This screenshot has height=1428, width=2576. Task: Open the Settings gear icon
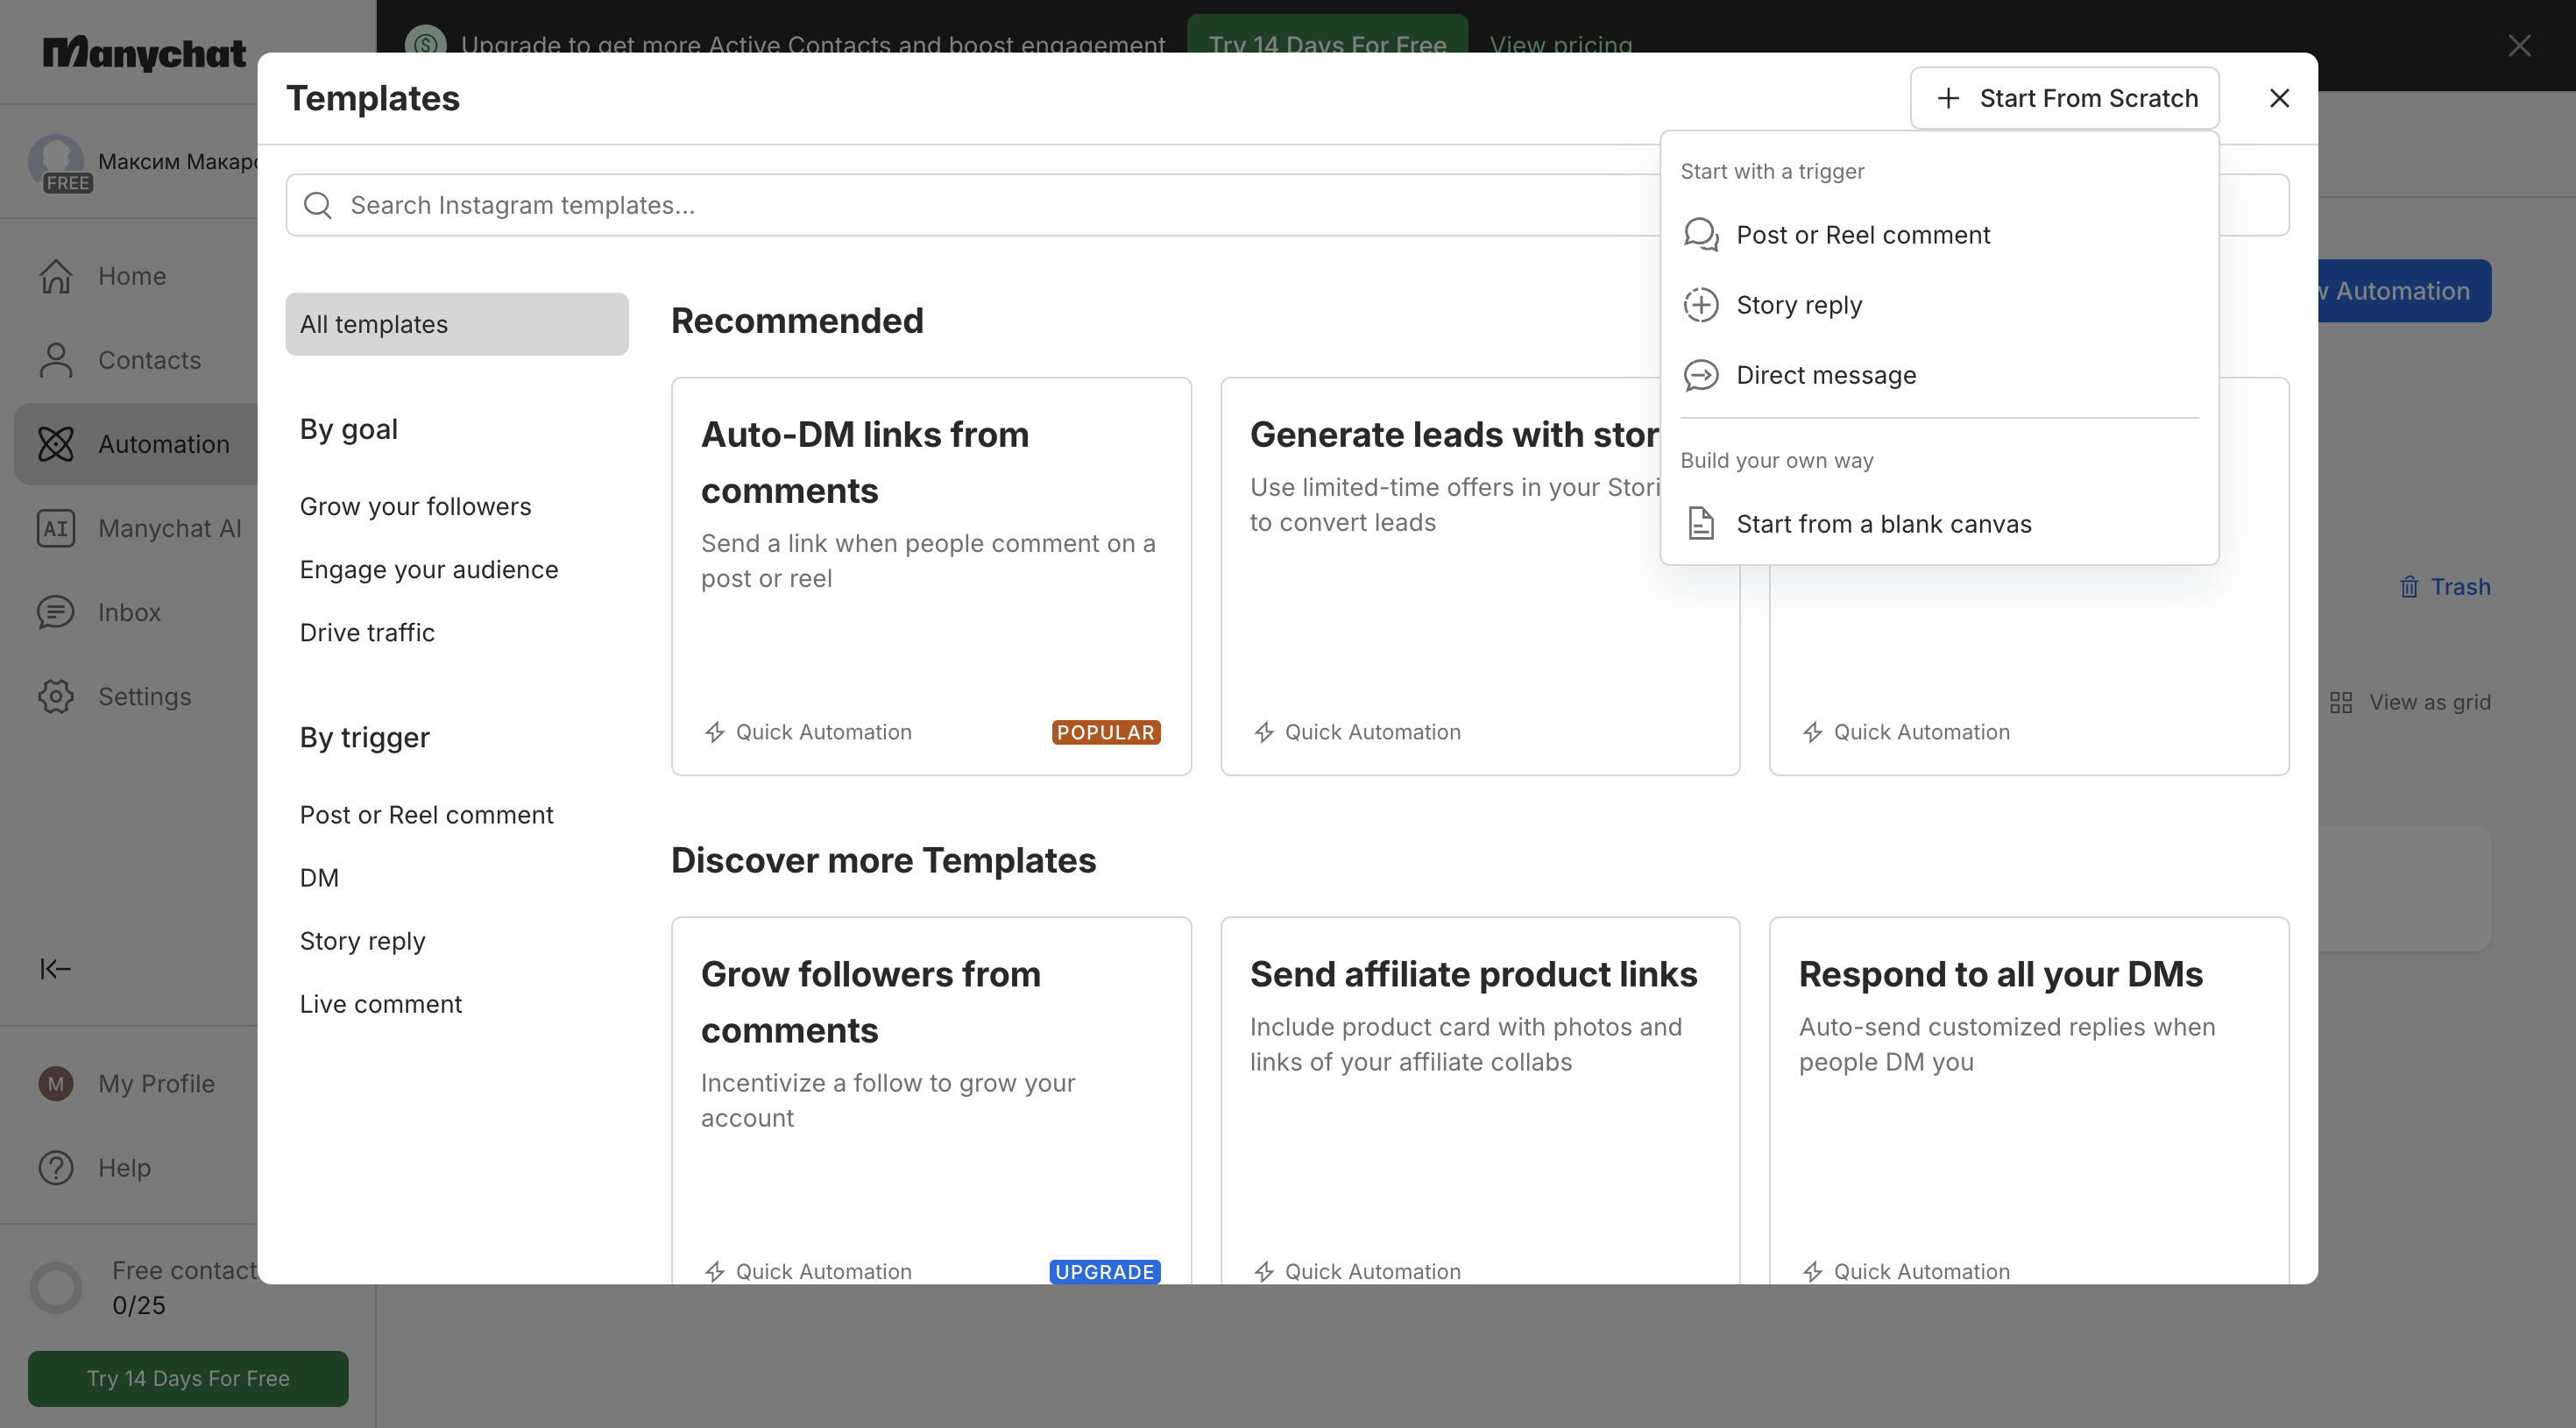(56, 696)
